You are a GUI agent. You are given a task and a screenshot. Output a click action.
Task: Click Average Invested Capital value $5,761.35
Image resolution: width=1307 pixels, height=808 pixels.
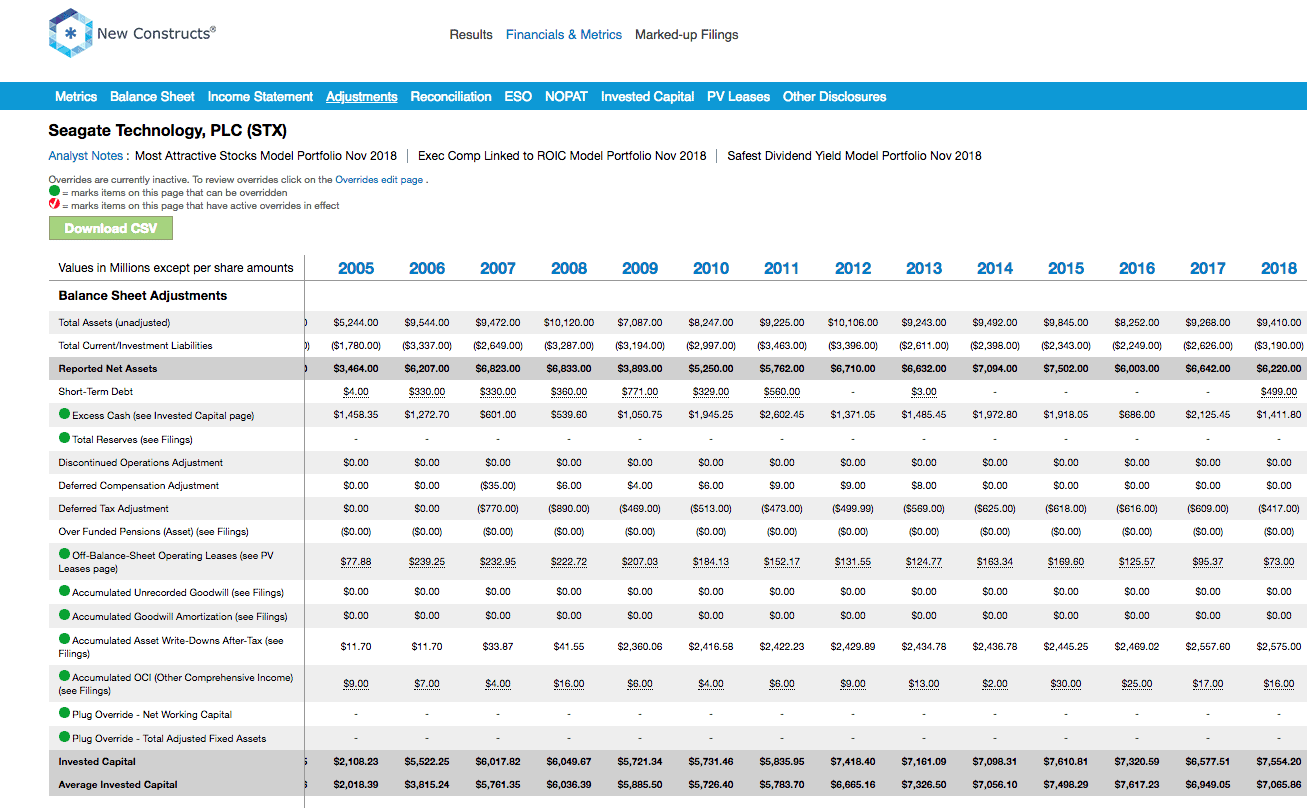pos(498,785)
